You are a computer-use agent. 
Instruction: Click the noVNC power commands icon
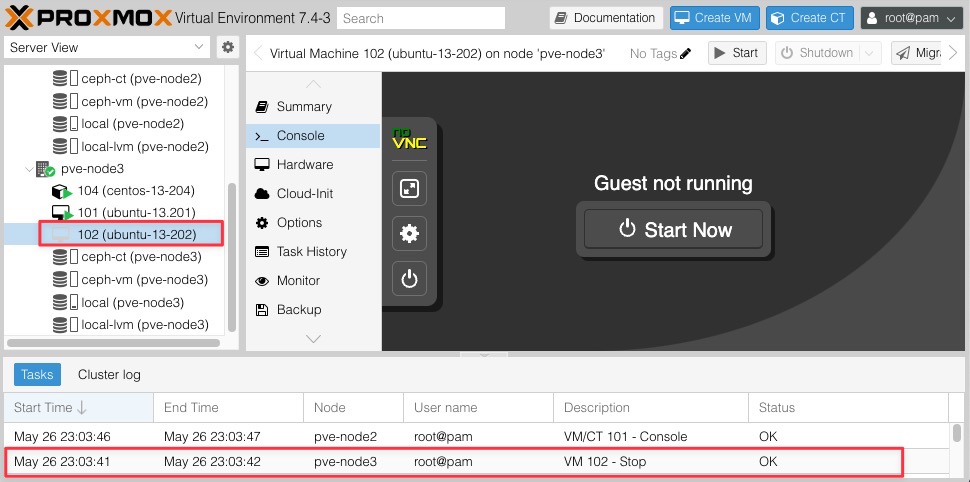(410, 279)
